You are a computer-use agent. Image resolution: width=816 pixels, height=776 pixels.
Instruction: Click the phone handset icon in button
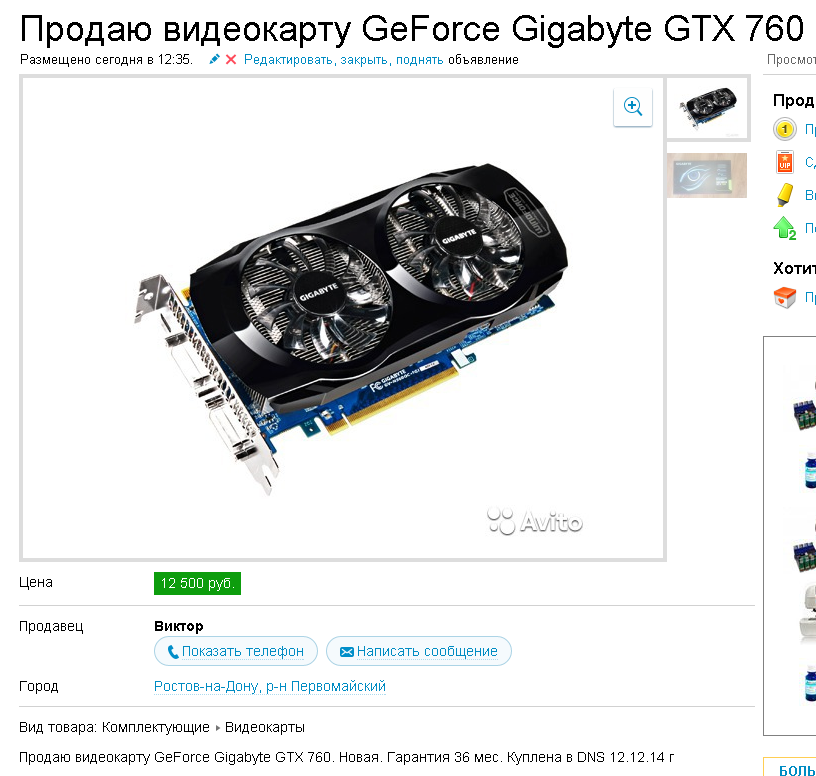(x=173, y=652)
